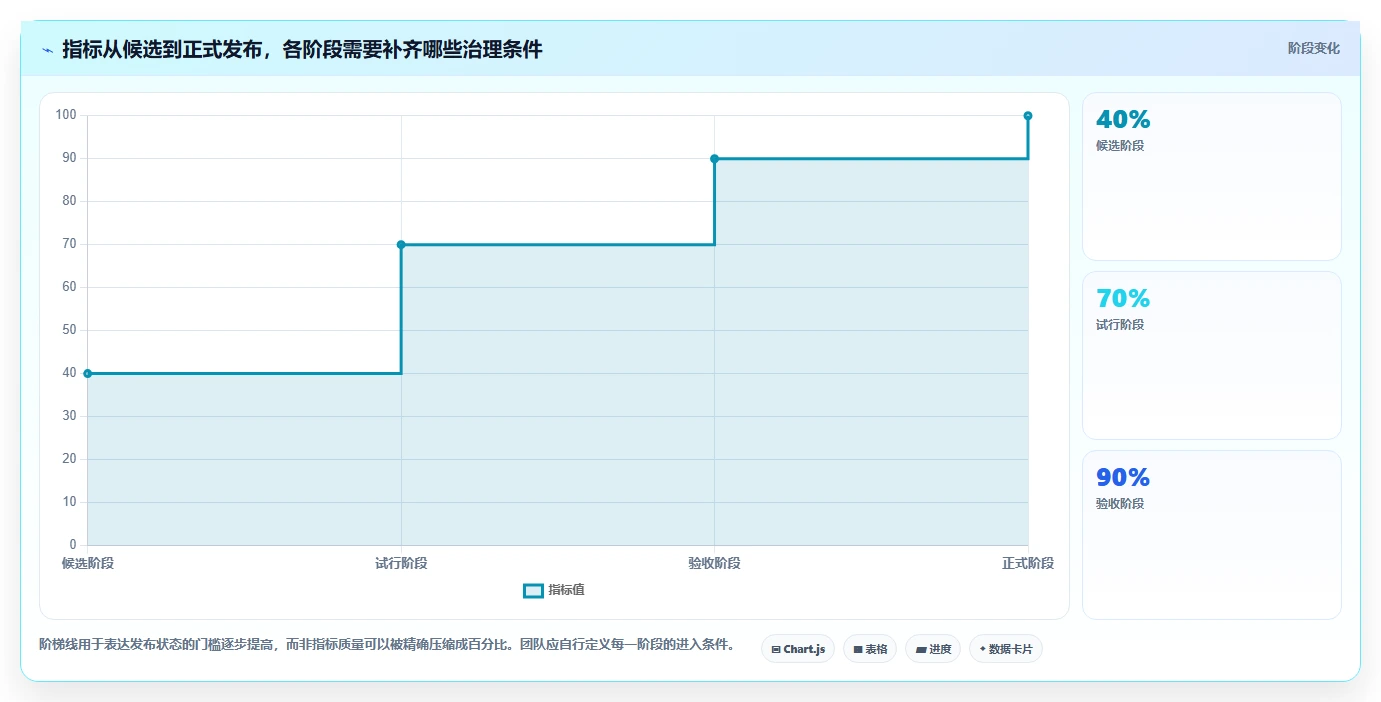
Task: Click the data point at 正式阶段 (100)
Action: tap(1028, 116)
